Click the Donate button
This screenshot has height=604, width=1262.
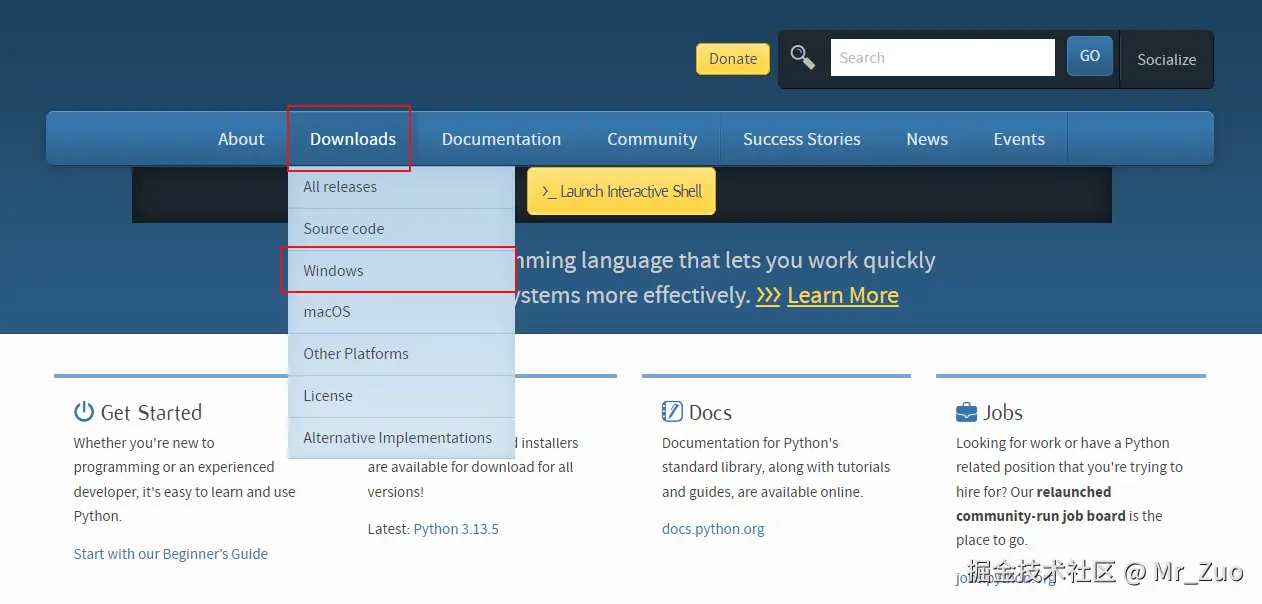(733, 59)
